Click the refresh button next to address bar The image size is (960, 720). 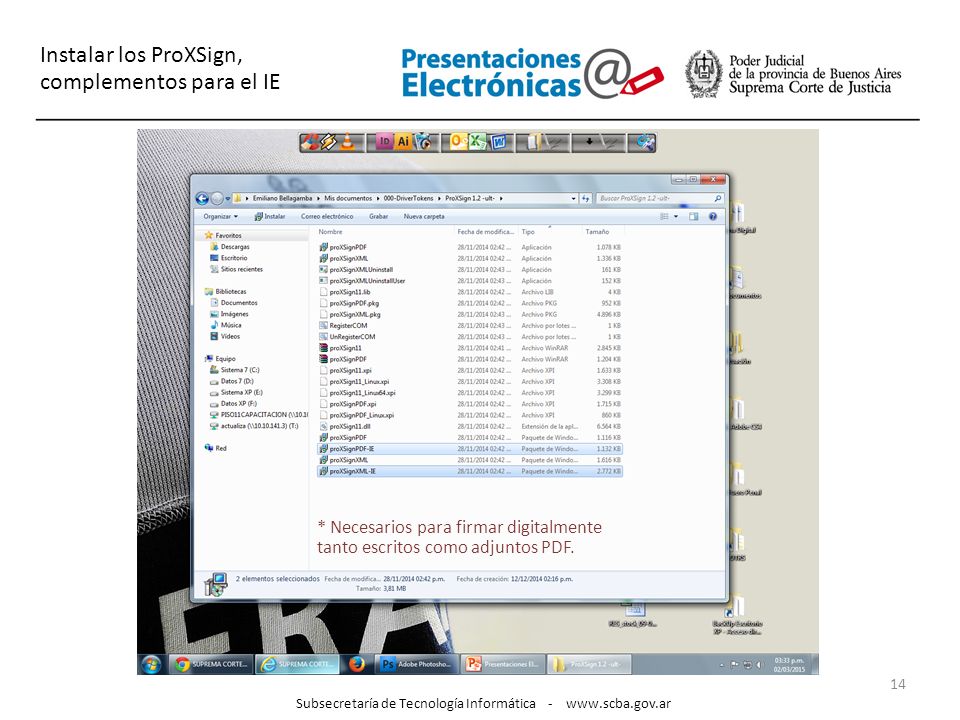tap(586, 198)
